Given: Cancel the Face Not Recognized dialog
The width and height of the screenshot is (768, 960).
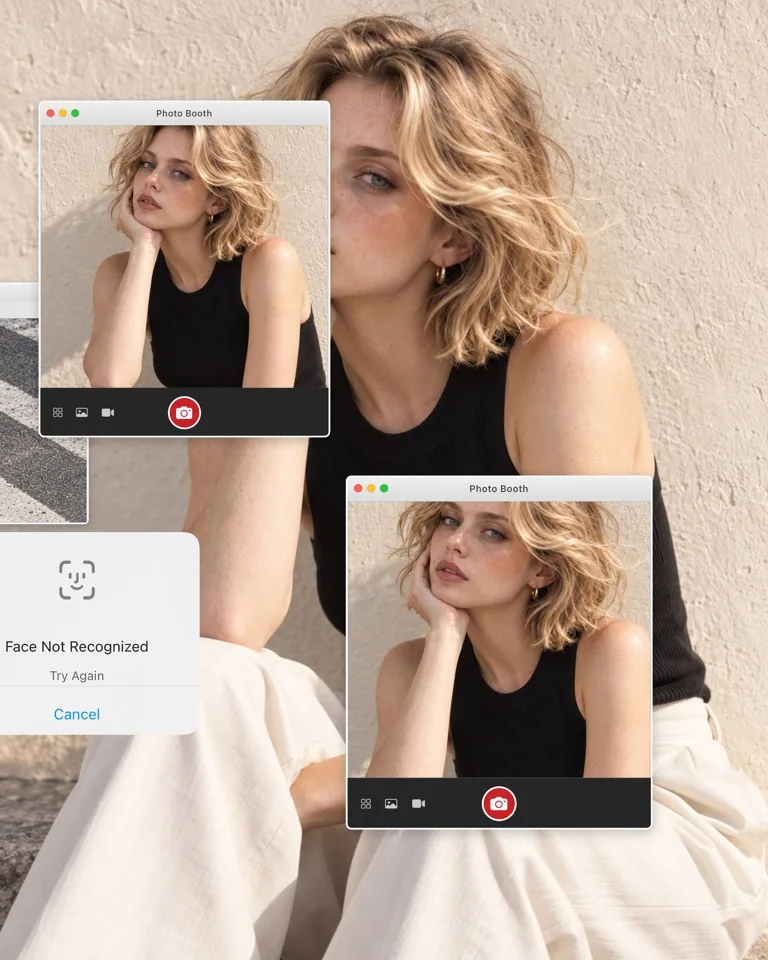Looking at the screenshot, I should point(77,714).
